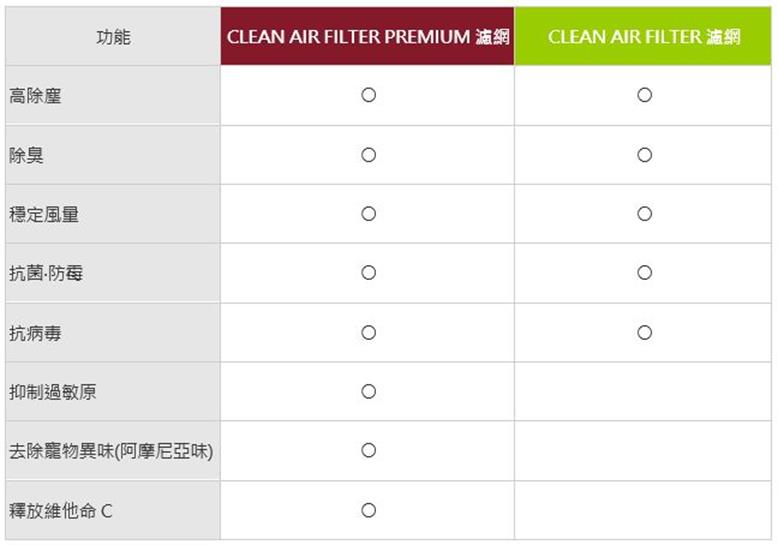
Task: Click the Premium circle for 抗病毒
Action: [x=368, y=333]
